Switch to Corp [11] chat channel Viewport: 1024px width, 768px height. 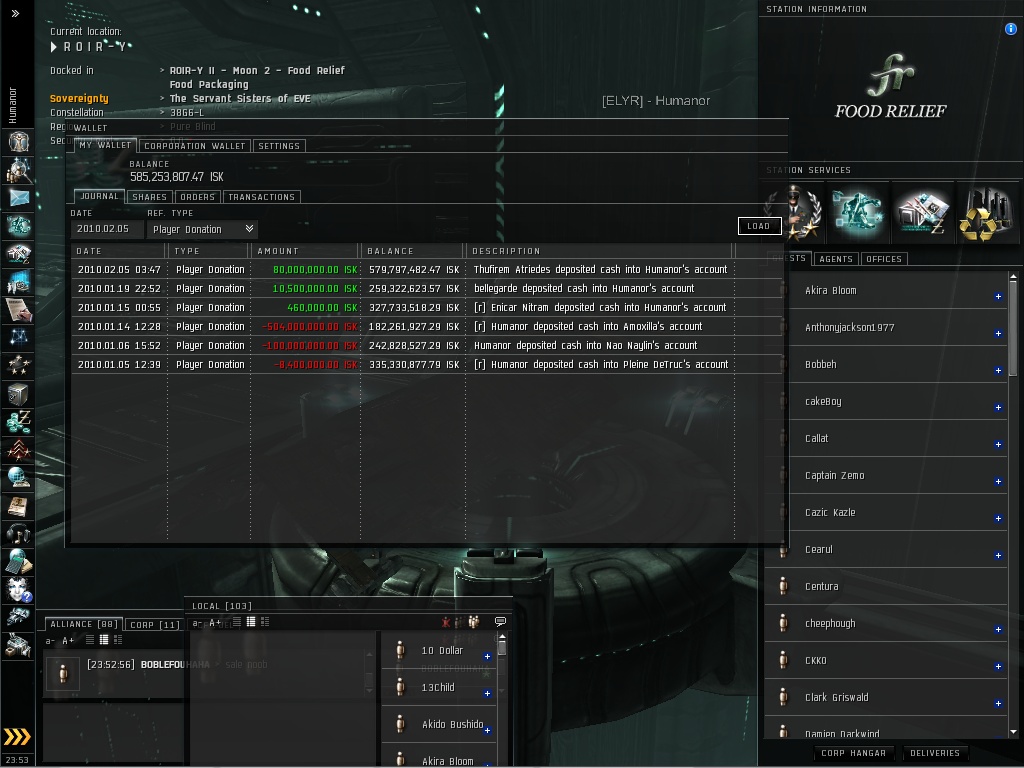pyautogui.click(x=155, y=625)
